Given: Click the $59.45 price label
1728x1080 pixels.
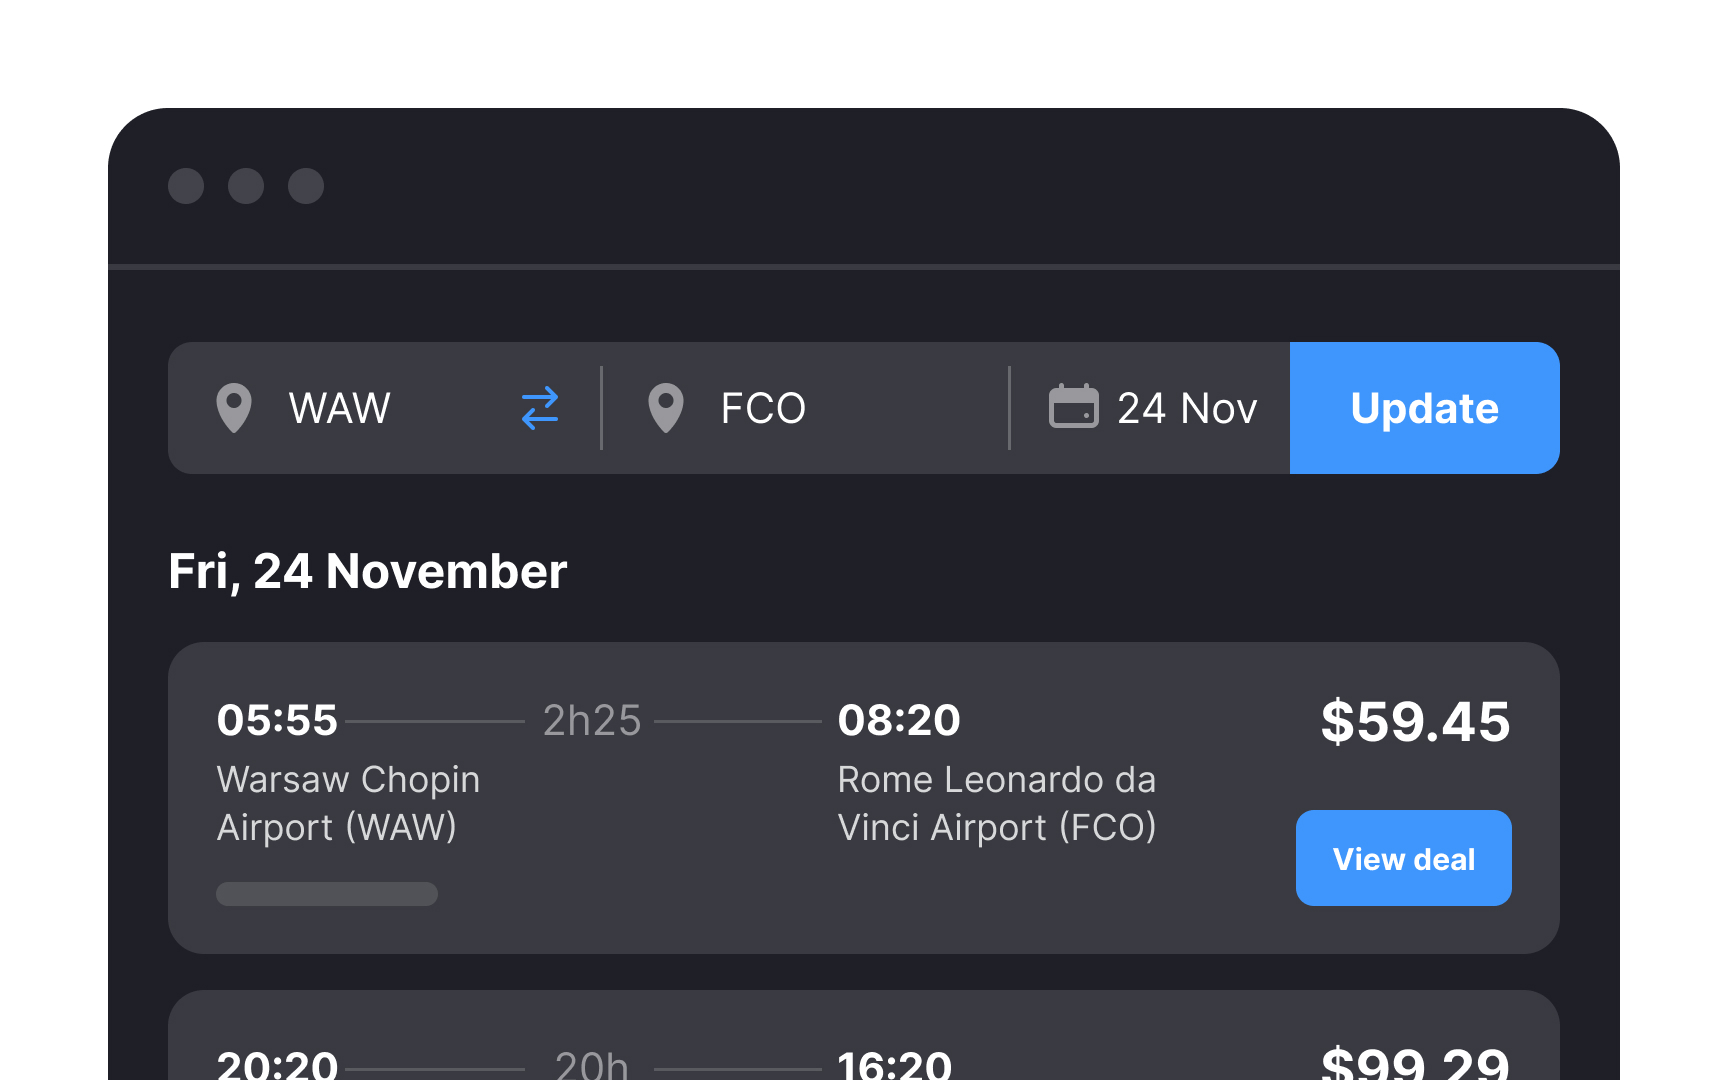Looking at the screenshot, I should tap(1416, 720).
